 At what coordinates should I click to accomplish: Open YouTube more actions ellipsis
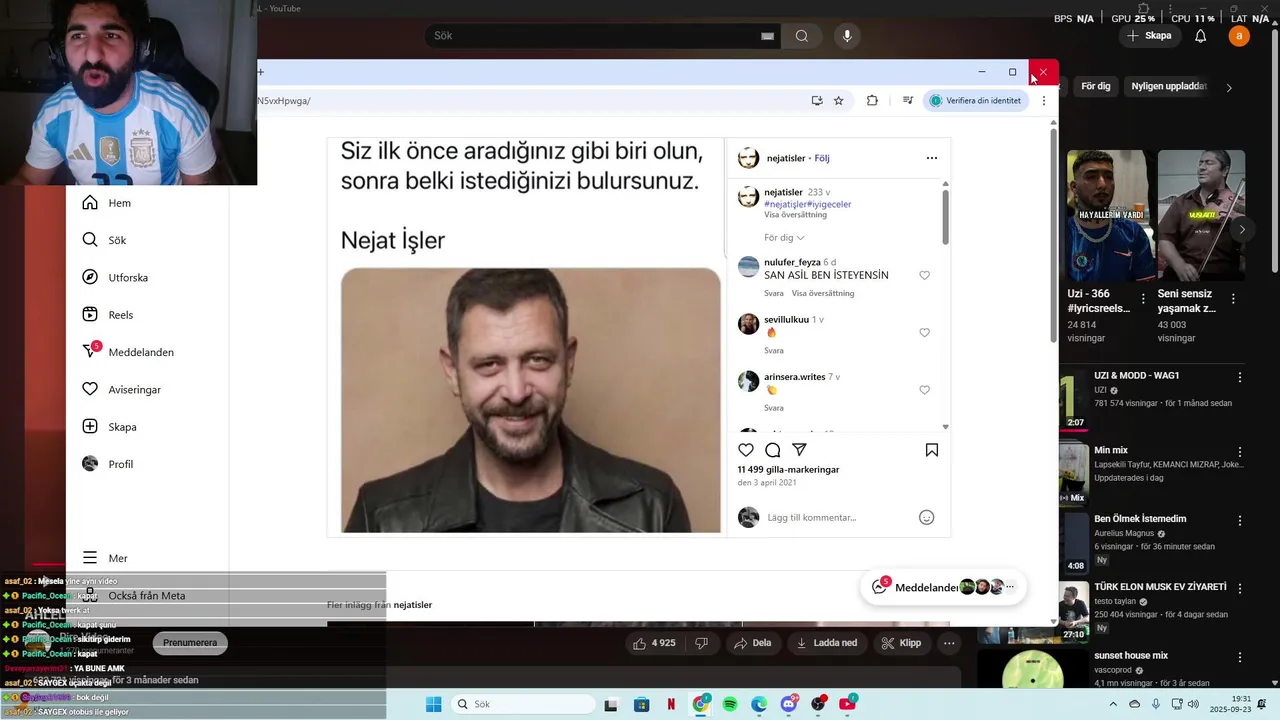click(x=949, y=643)
